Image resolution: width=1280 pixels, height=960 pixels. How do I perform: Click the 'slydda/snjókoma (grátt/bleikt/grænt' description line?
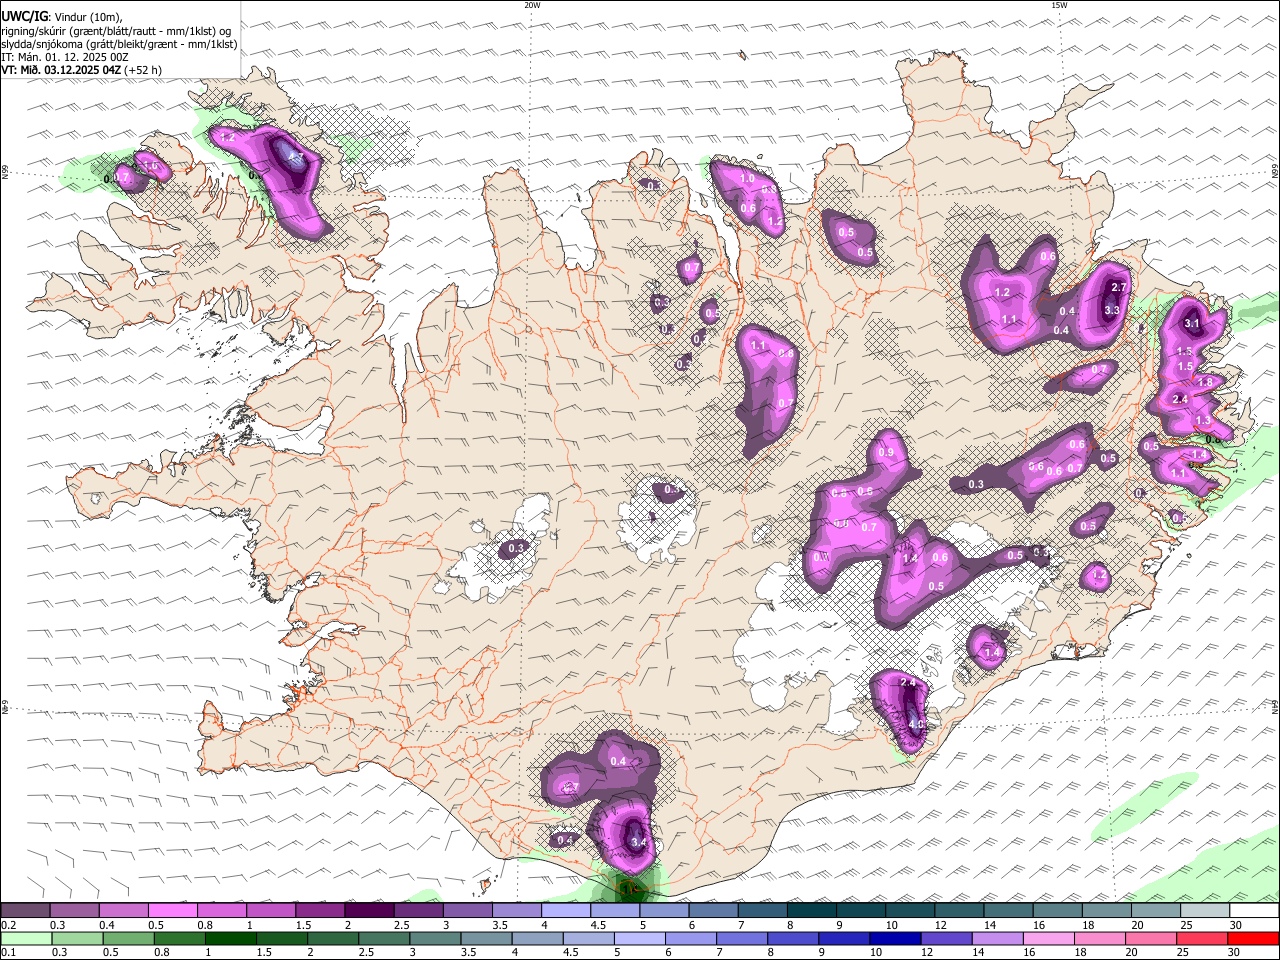coord(119,44)
